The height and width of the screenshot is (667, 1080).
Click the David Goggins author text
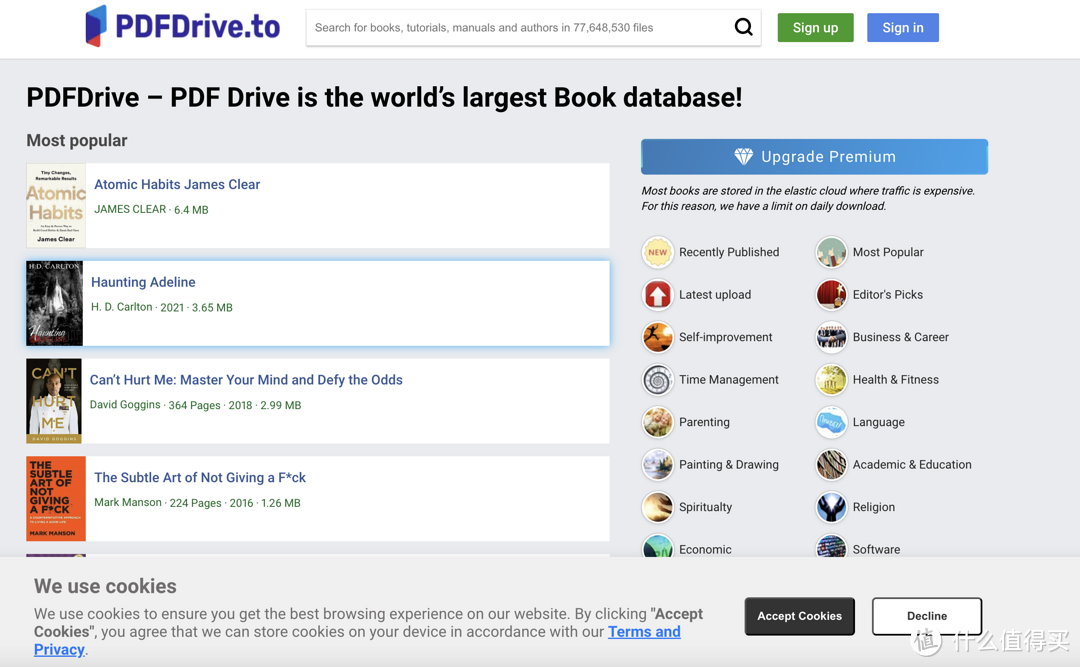click(125, 405)
